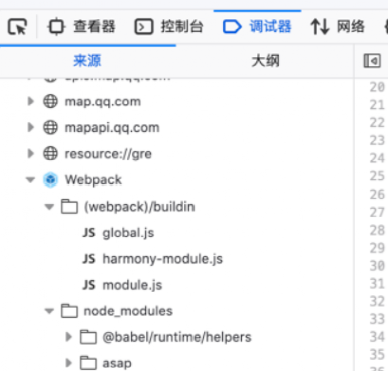The height and width of the screenshot is (371, 388).
Task: Click line number 34 in gutter
Action: (x=377, y=337)
